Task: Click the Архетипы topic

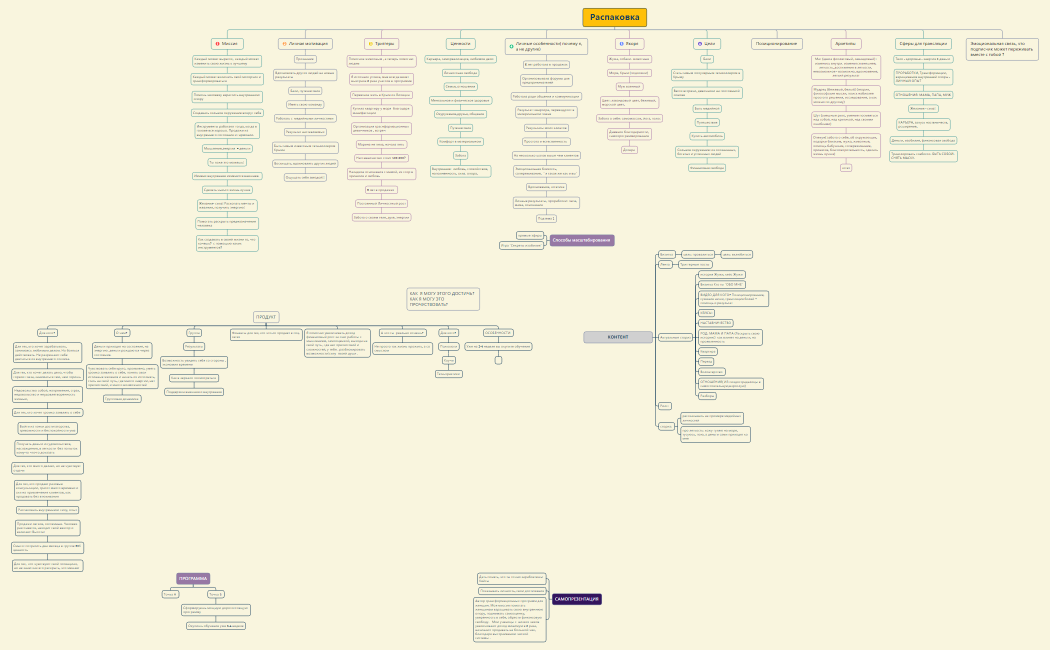Action: (846, 44)
